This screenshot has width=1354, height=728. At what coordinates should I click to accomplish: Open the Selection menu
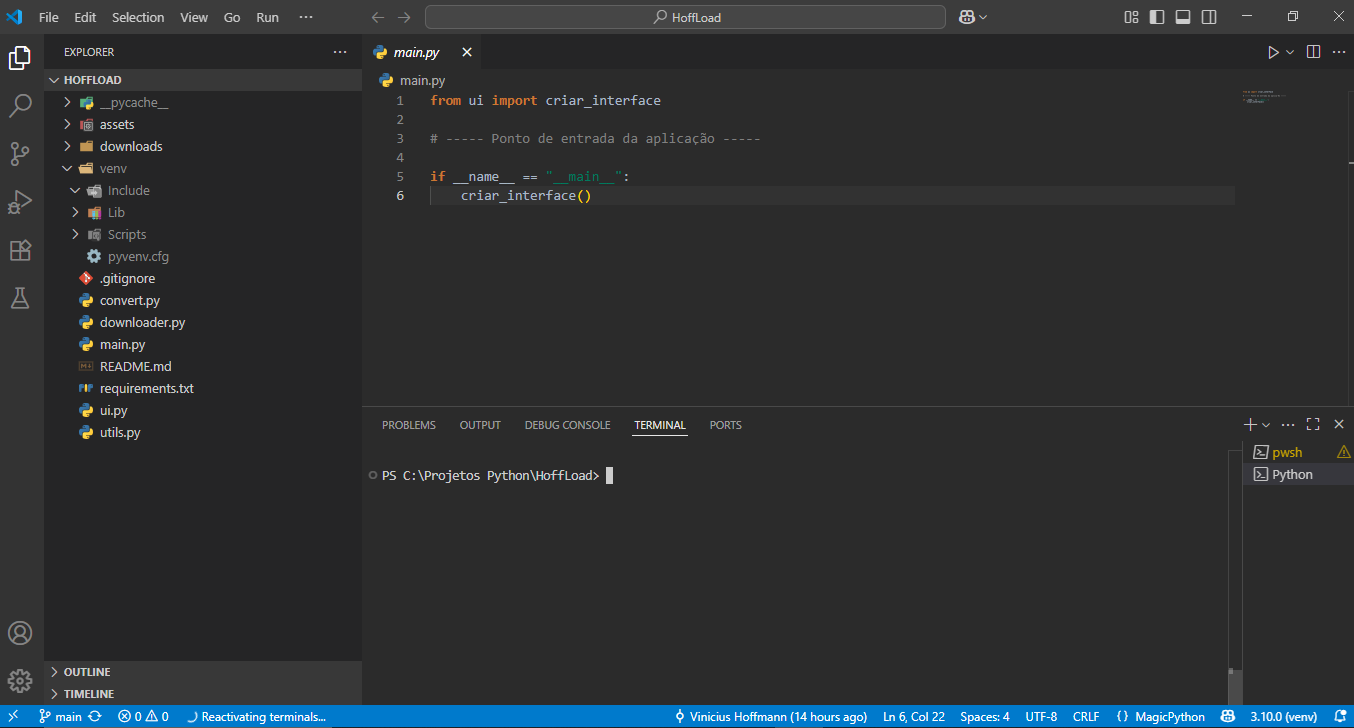pos(138,17)
